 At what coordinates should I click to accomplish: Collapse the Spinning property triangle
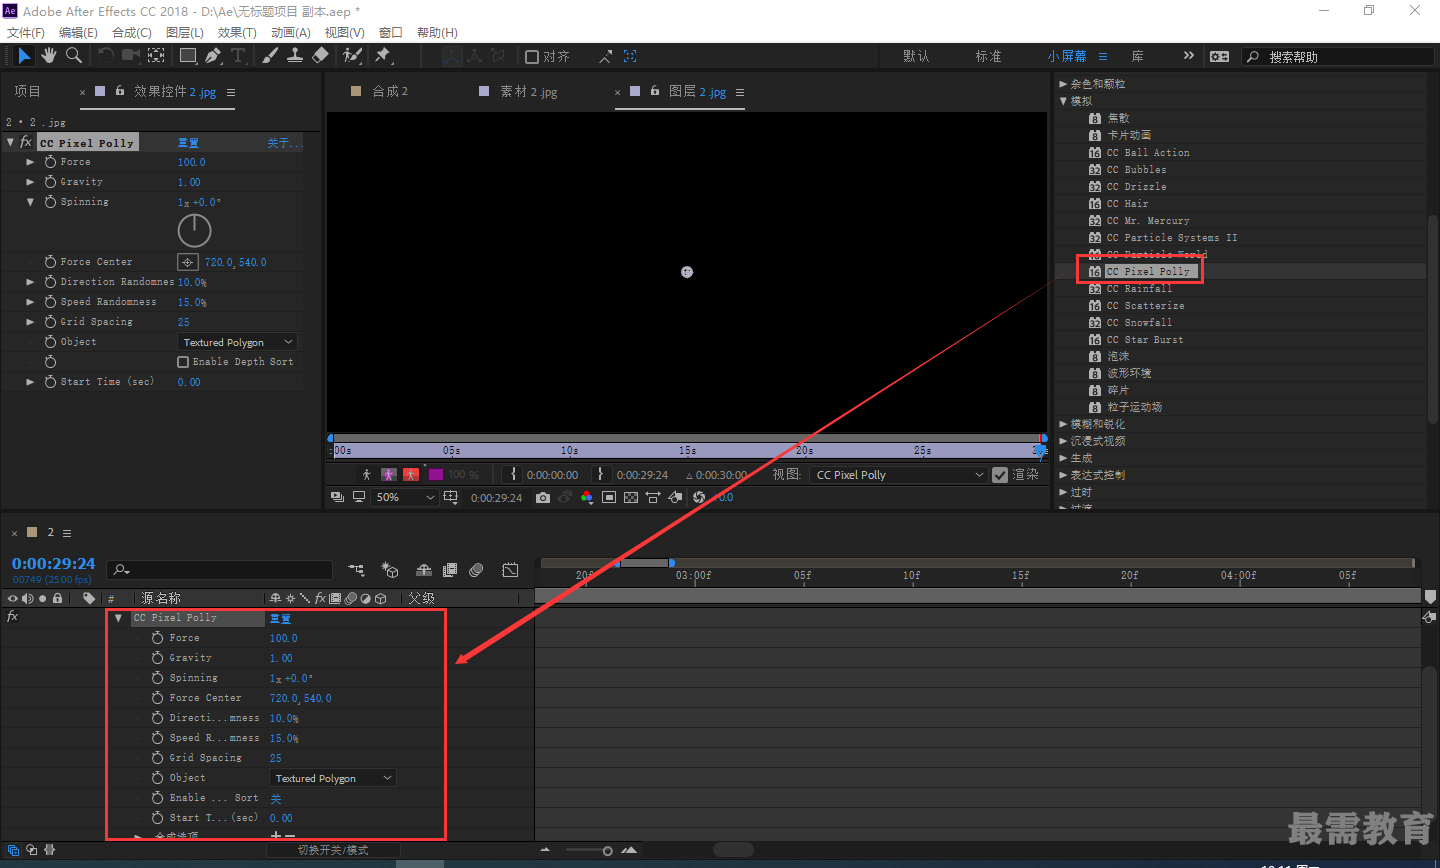pyautogui.click(x=30, y=202)
